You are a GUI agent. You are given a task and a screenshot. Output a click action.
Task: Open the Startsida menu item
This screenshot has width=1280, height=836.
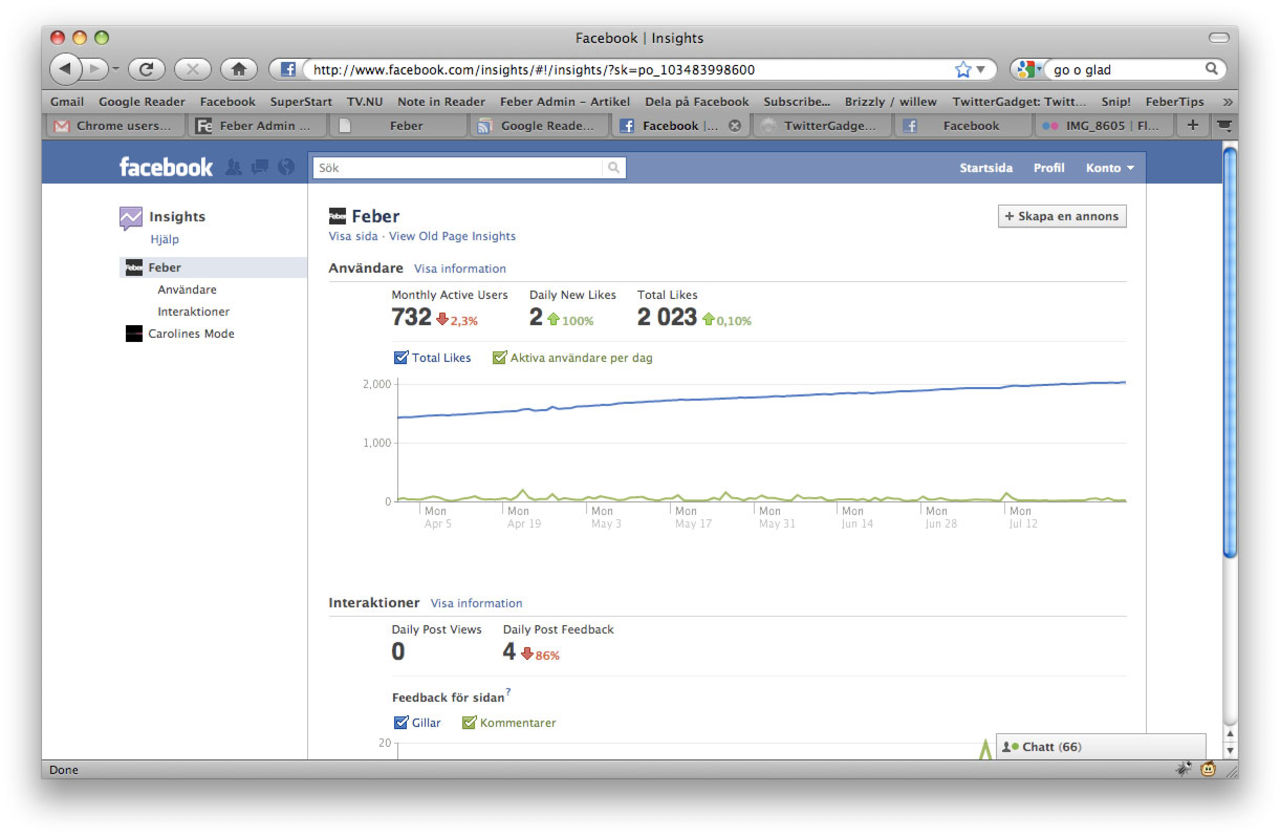pyautogui.click(x=986, y=168)
